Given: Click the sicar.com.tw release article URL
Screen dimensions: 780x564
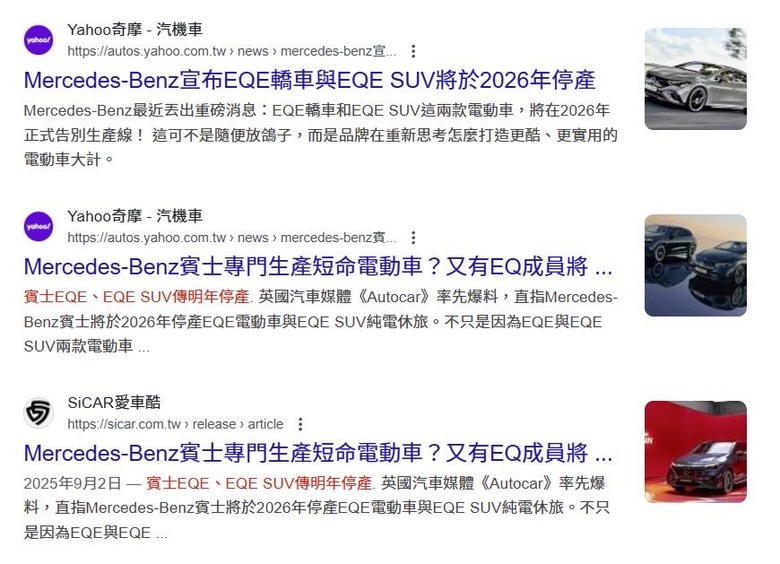Looking at the screenshot, I should point(176,424).
